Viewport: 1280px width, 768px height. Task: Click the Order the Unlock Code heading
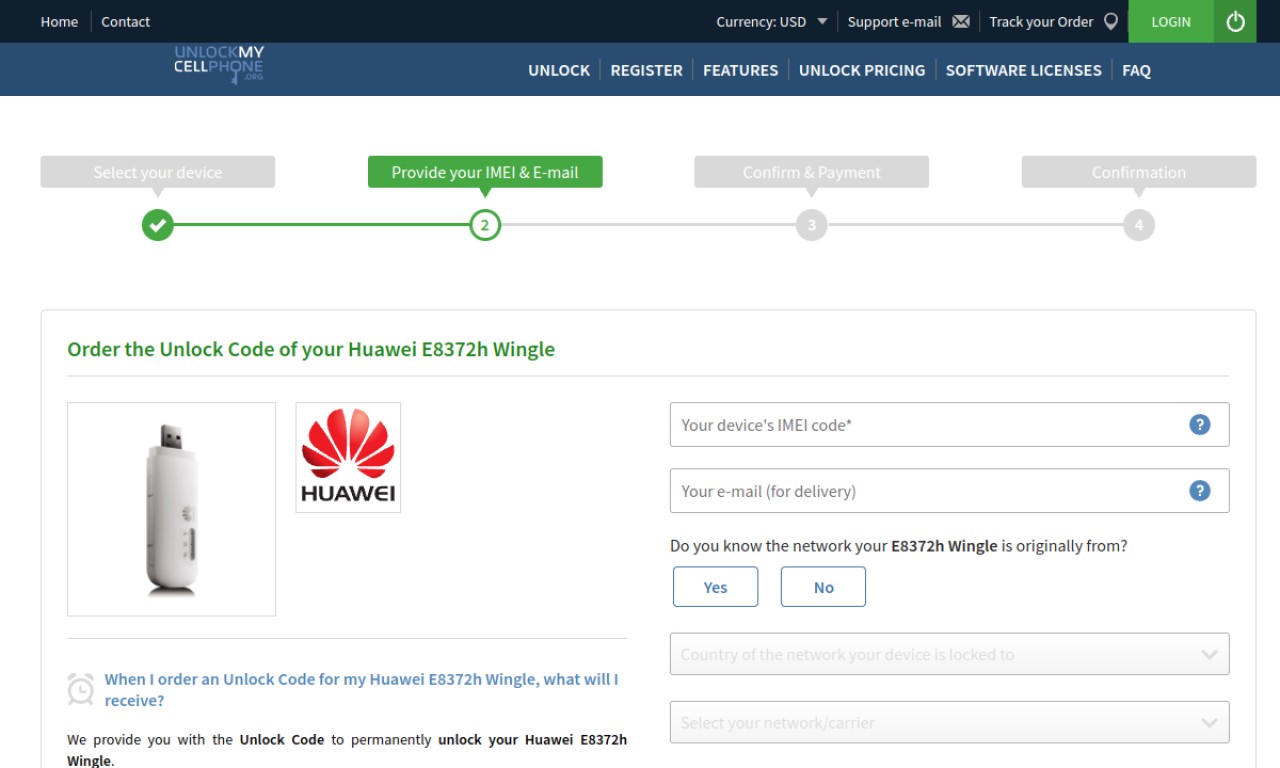coord(311,349)
